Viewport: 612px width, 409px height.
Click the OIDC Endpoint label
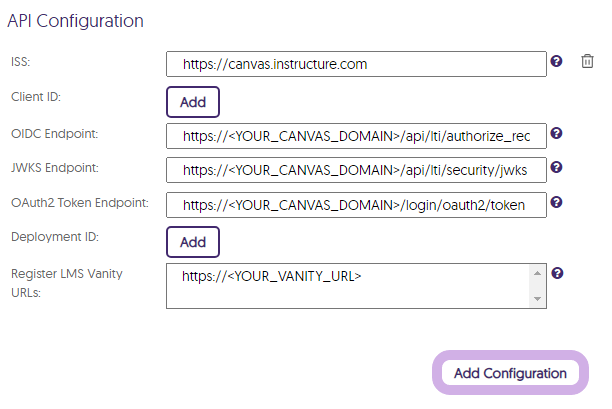(55, 134)
